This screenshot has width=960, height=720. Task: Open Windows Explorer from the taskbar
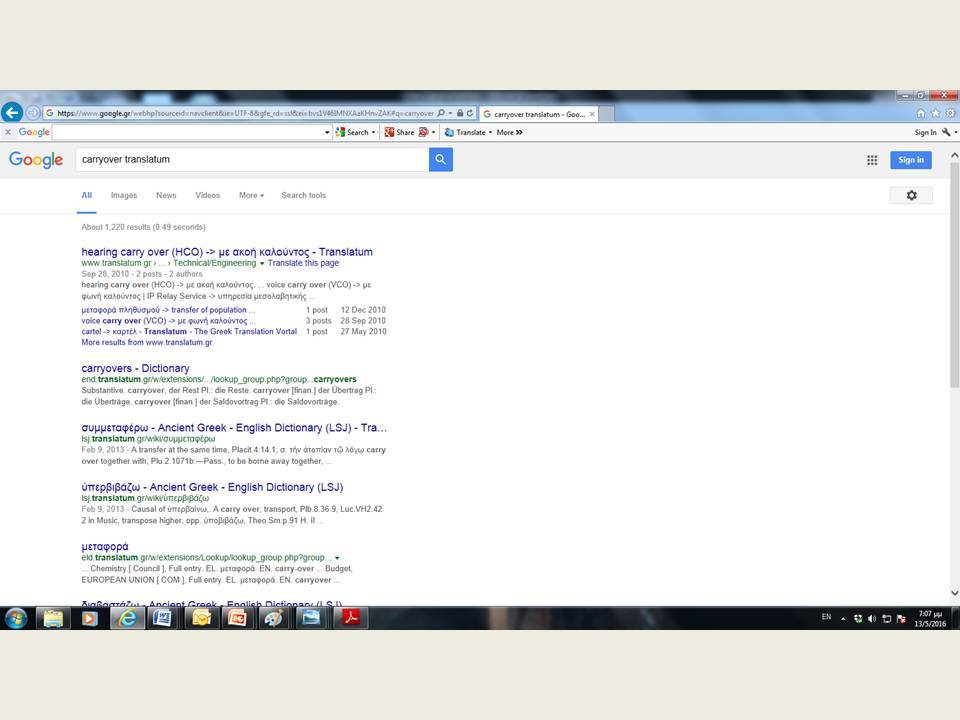(53, 618)
